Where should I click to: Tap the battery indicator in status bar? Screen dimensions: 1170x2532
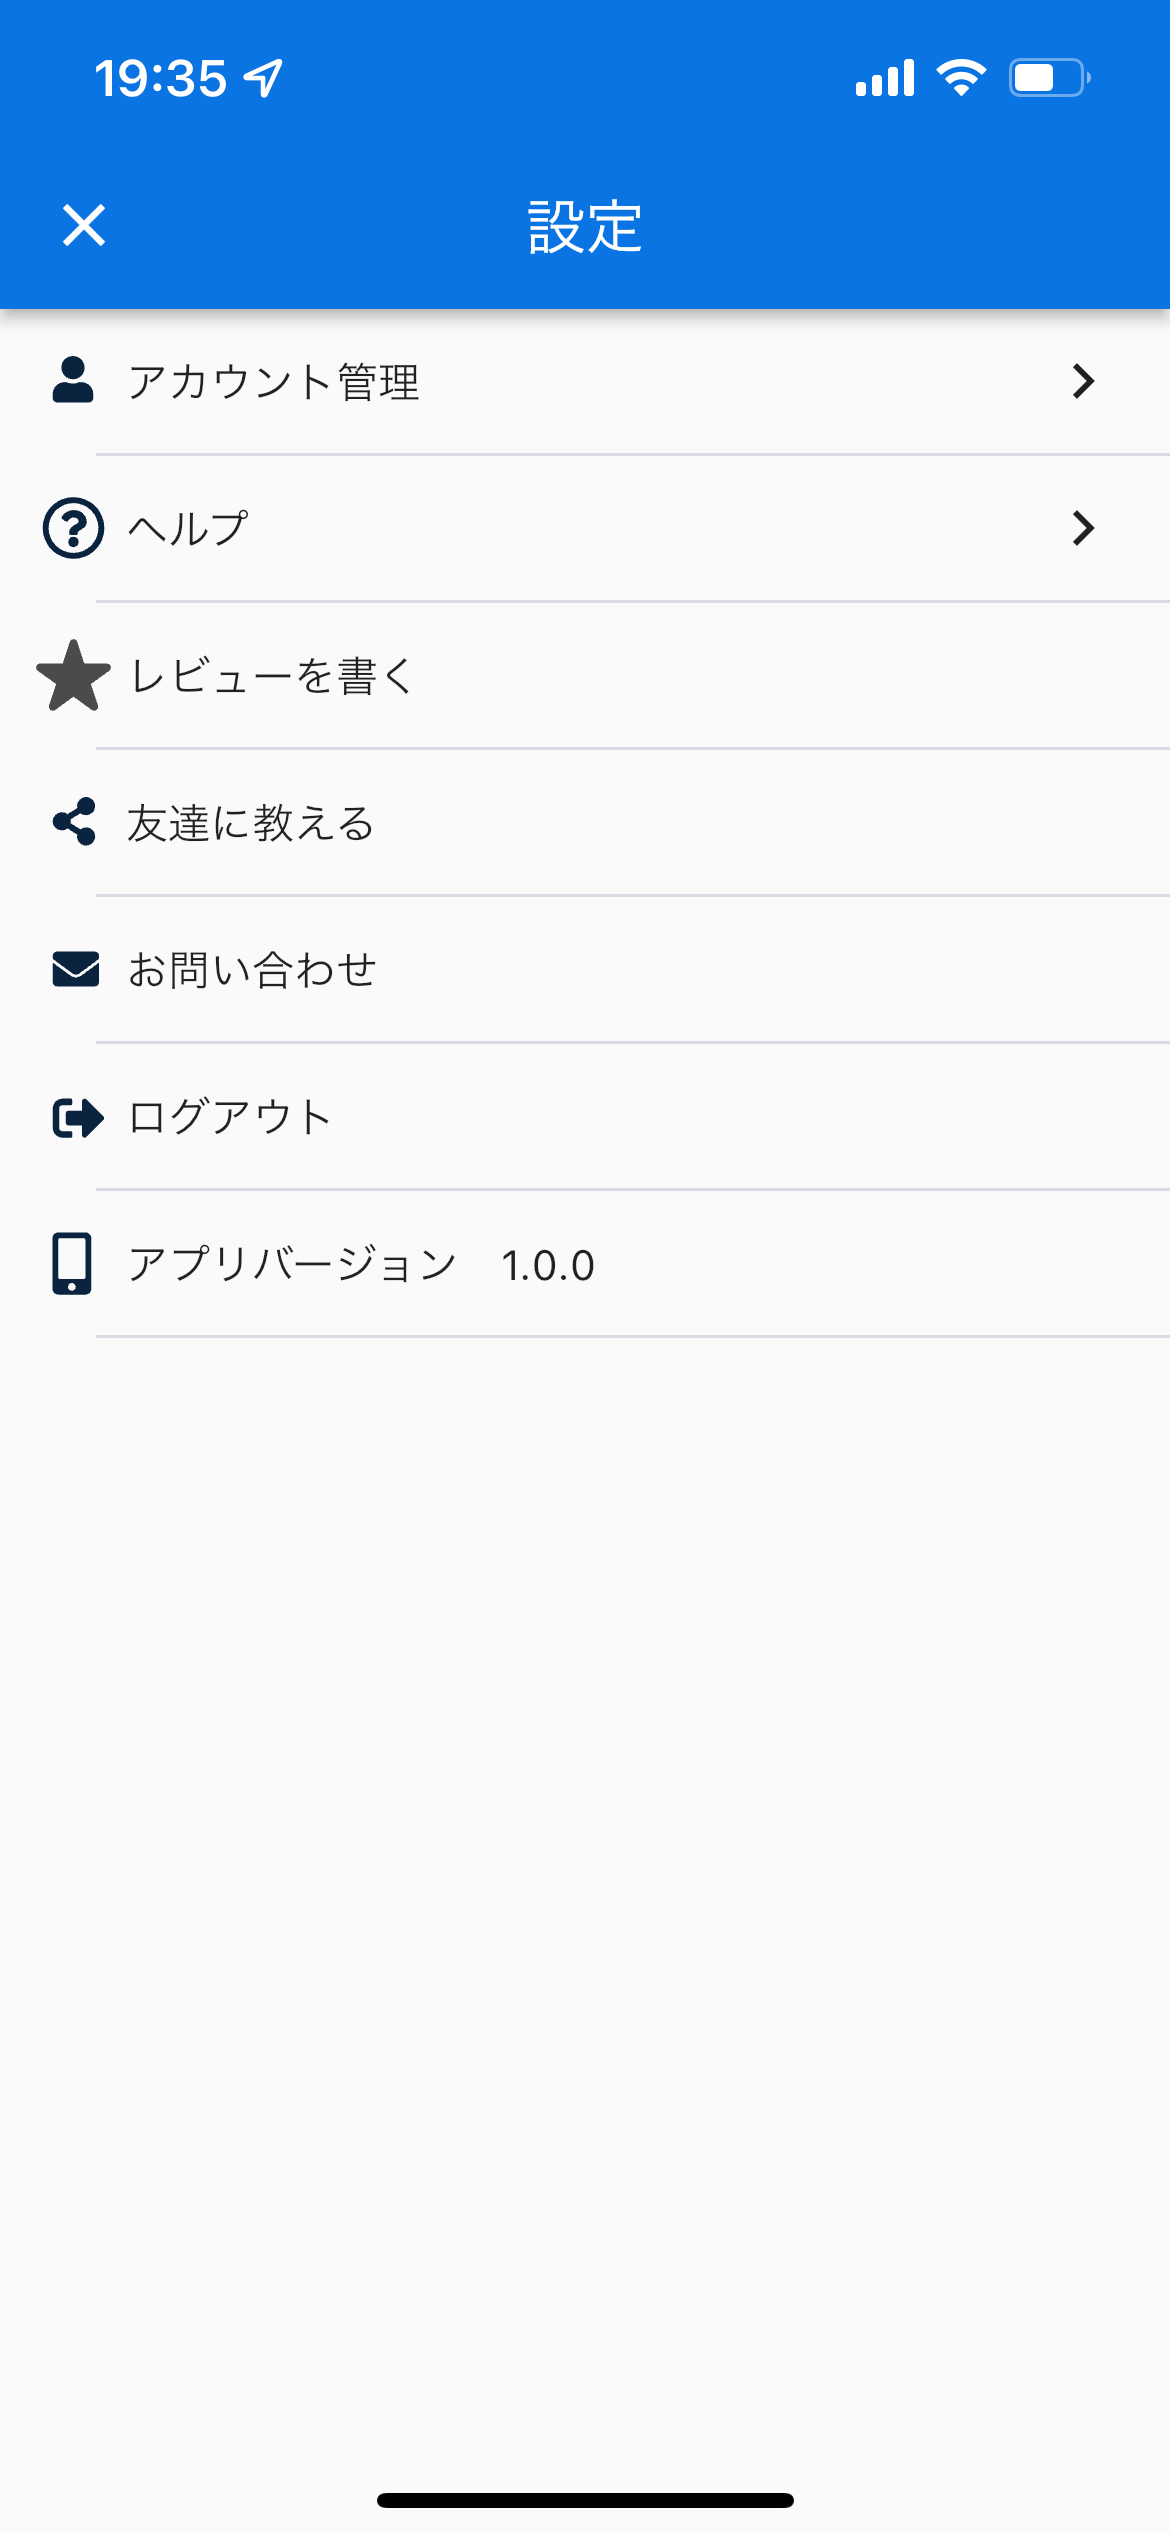pos(1048,78)
